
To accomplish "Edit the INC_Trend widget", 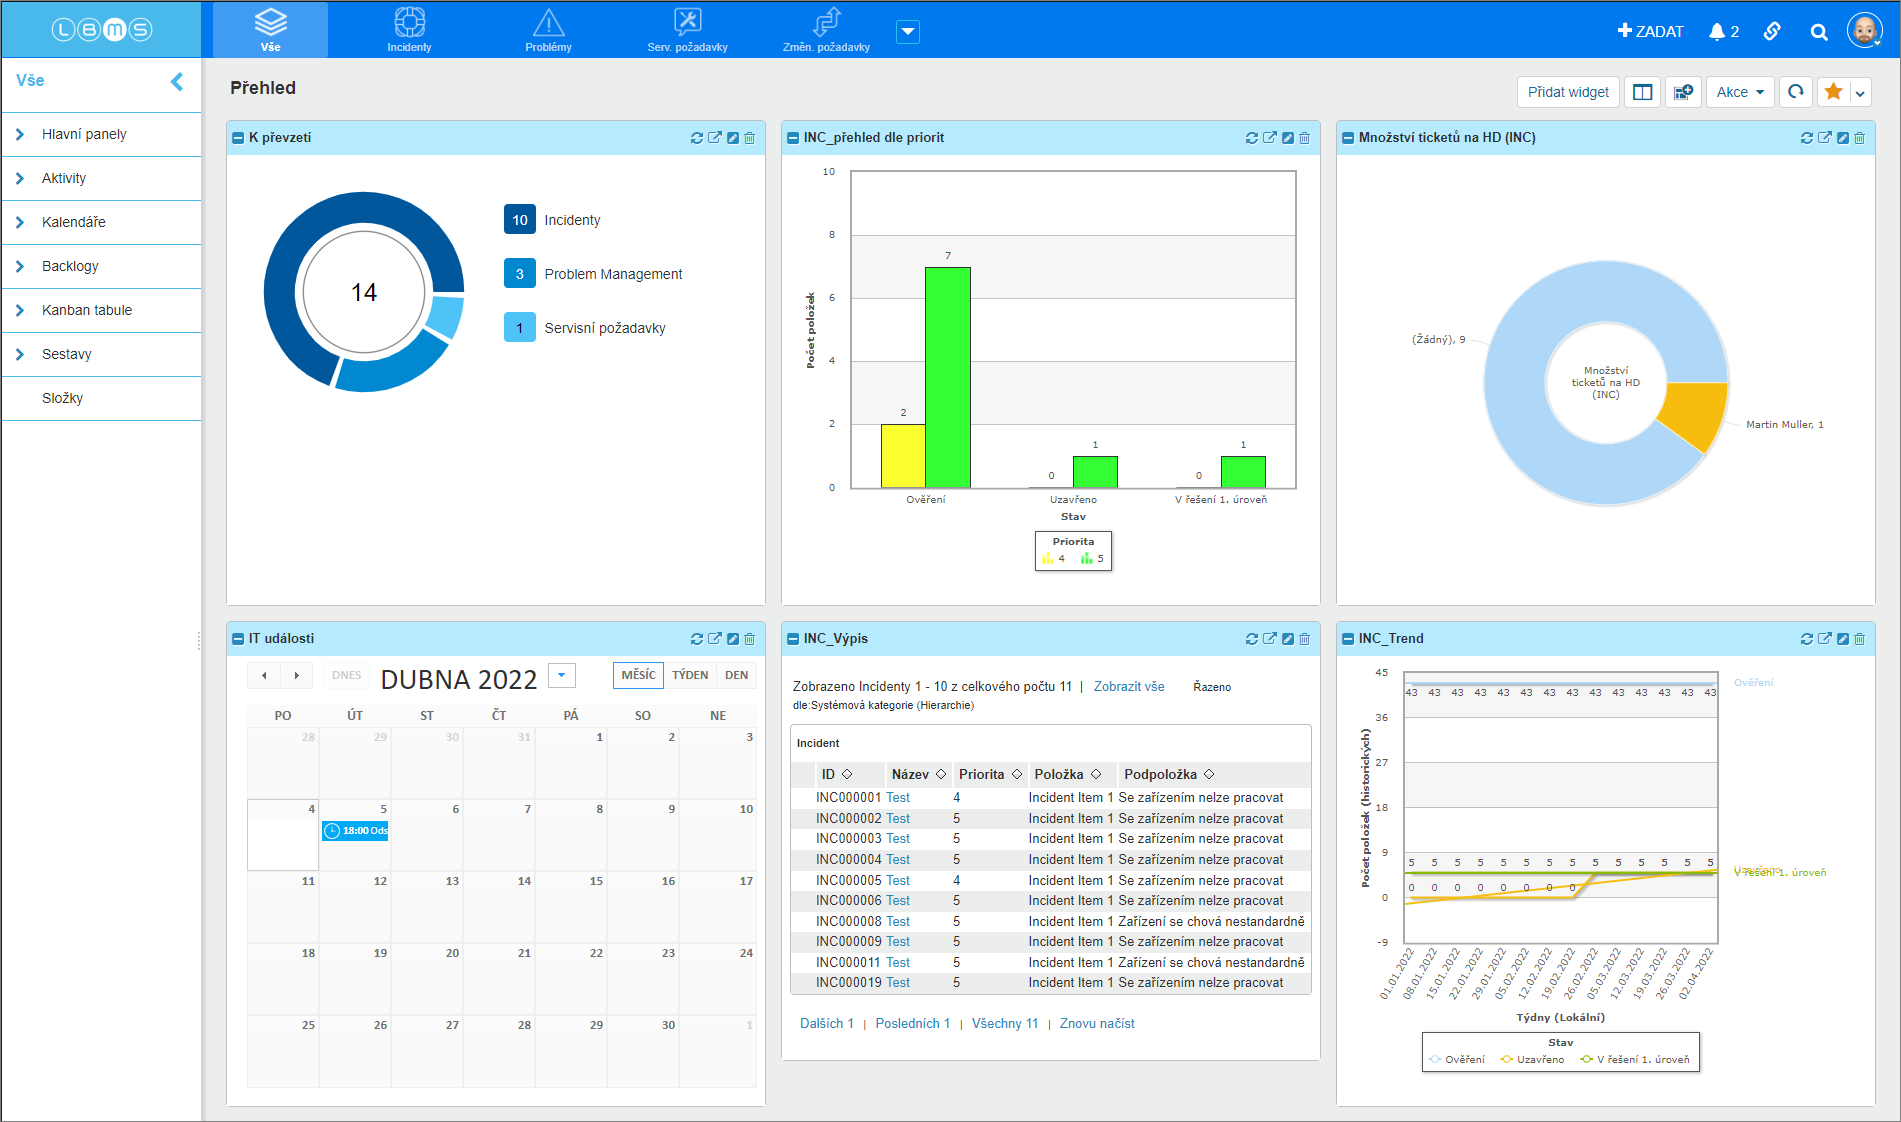I will click(x=1843, y=639).
